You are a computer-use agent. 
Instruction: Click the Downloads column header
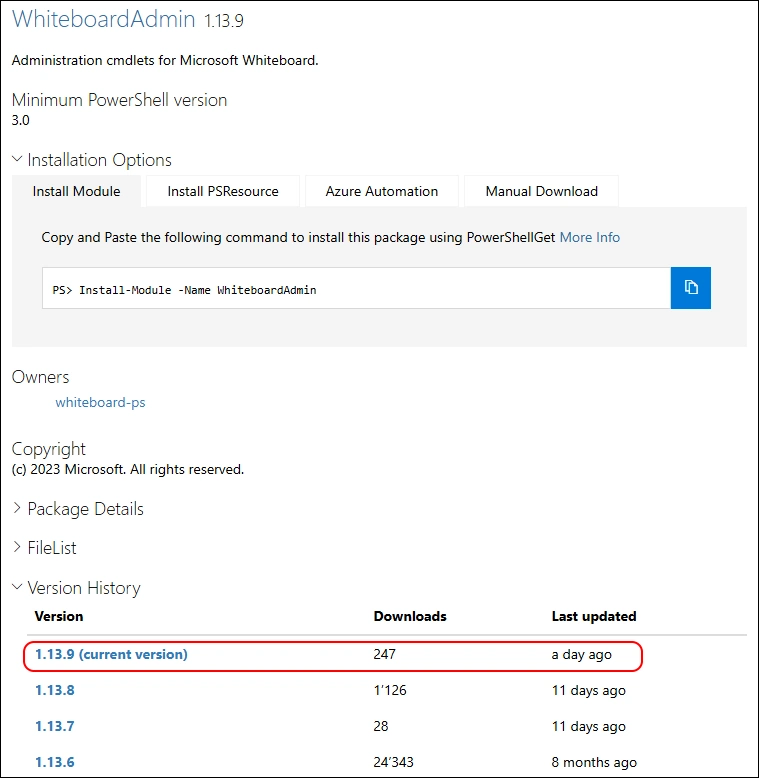[x=410, y=616]
